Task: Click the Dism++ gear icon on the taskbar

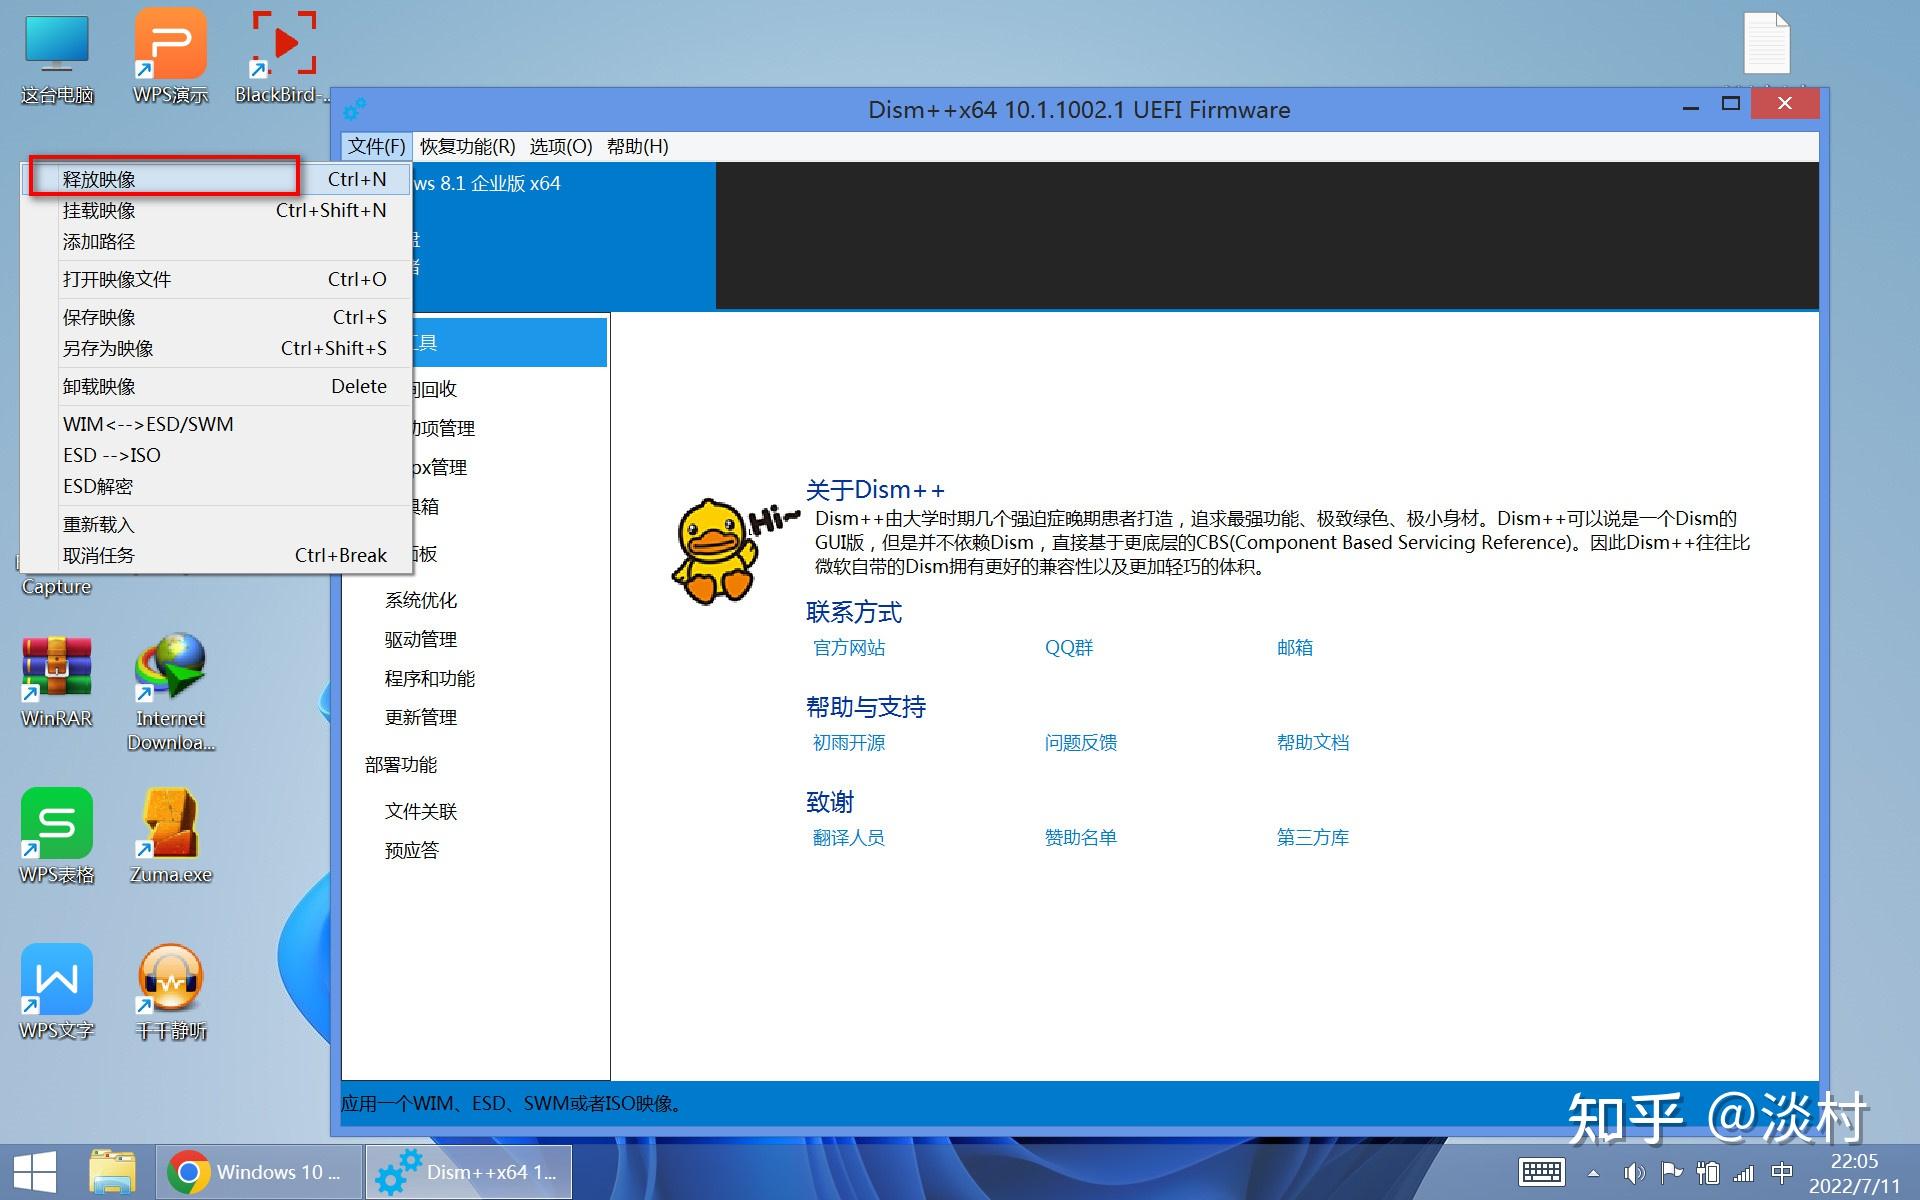Action: (400, 1170)
